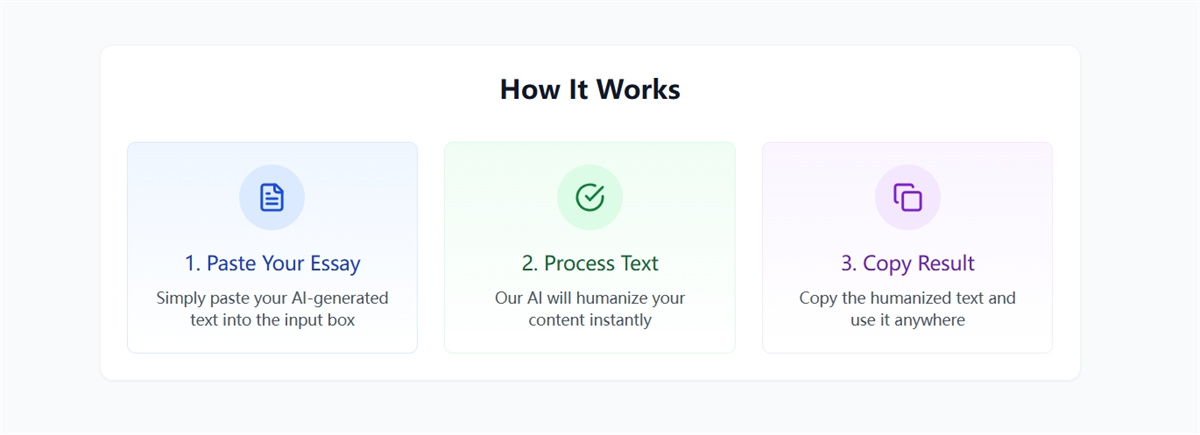Click the "Our AI will humanize your" line
This screenshot has height=435, width=1200.
tap(590, 298)
